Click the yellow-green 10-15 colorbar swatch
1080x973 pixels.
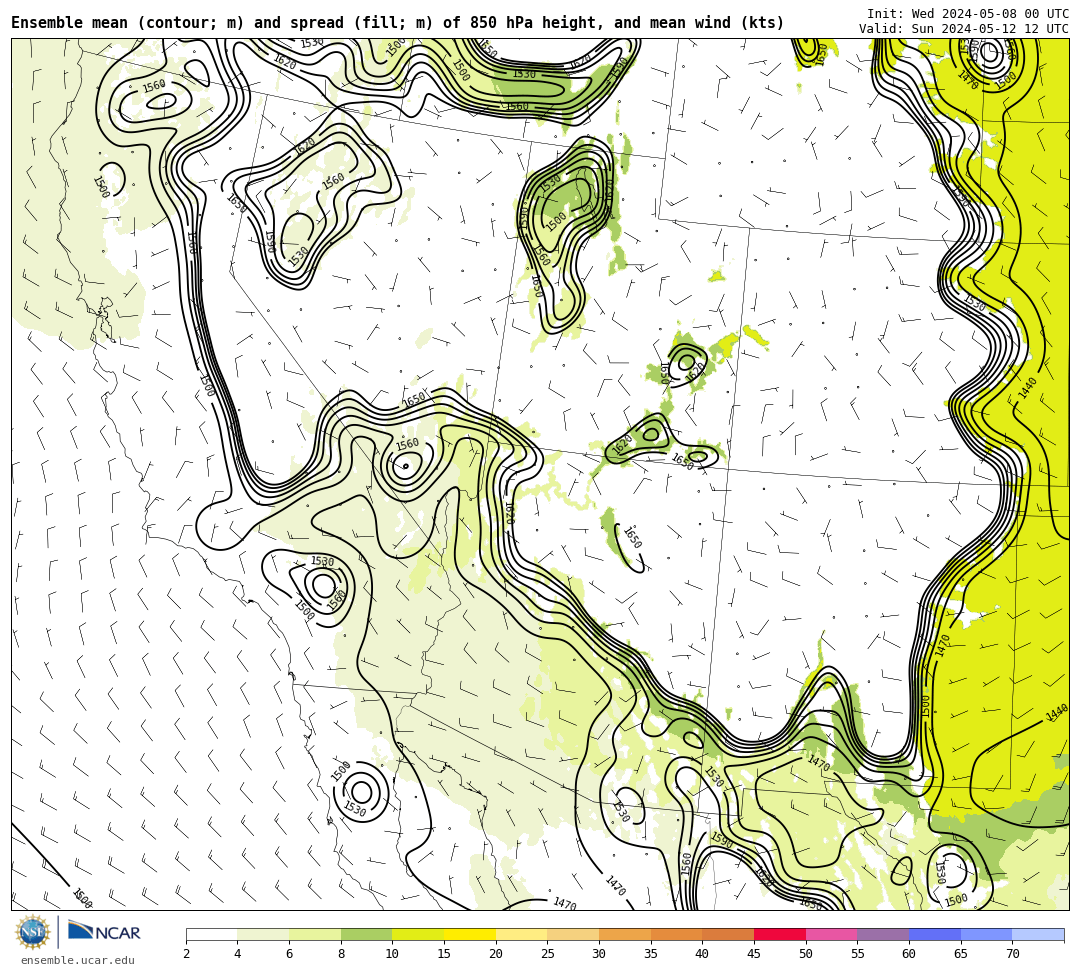[x=418, y=934]
